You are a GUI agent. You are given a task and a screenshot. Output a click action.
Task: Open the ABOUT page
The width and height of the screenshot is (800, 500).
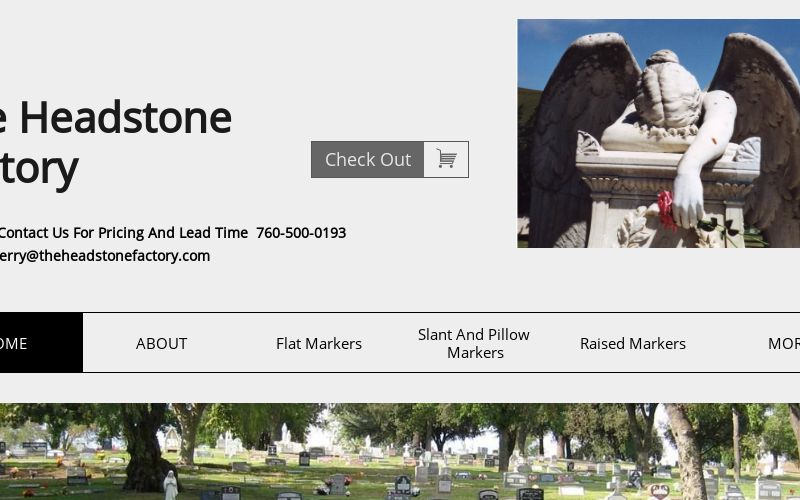pos(161,343)
